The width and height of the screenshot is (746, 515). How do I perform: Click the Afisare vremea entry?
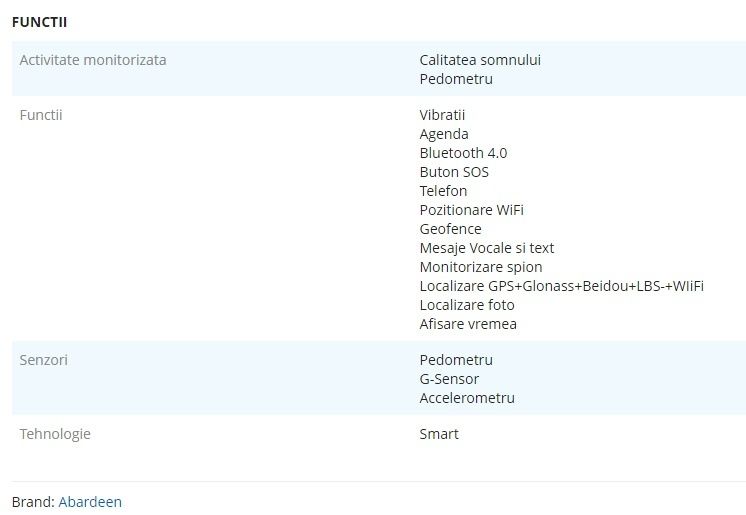tap(468, 324)
